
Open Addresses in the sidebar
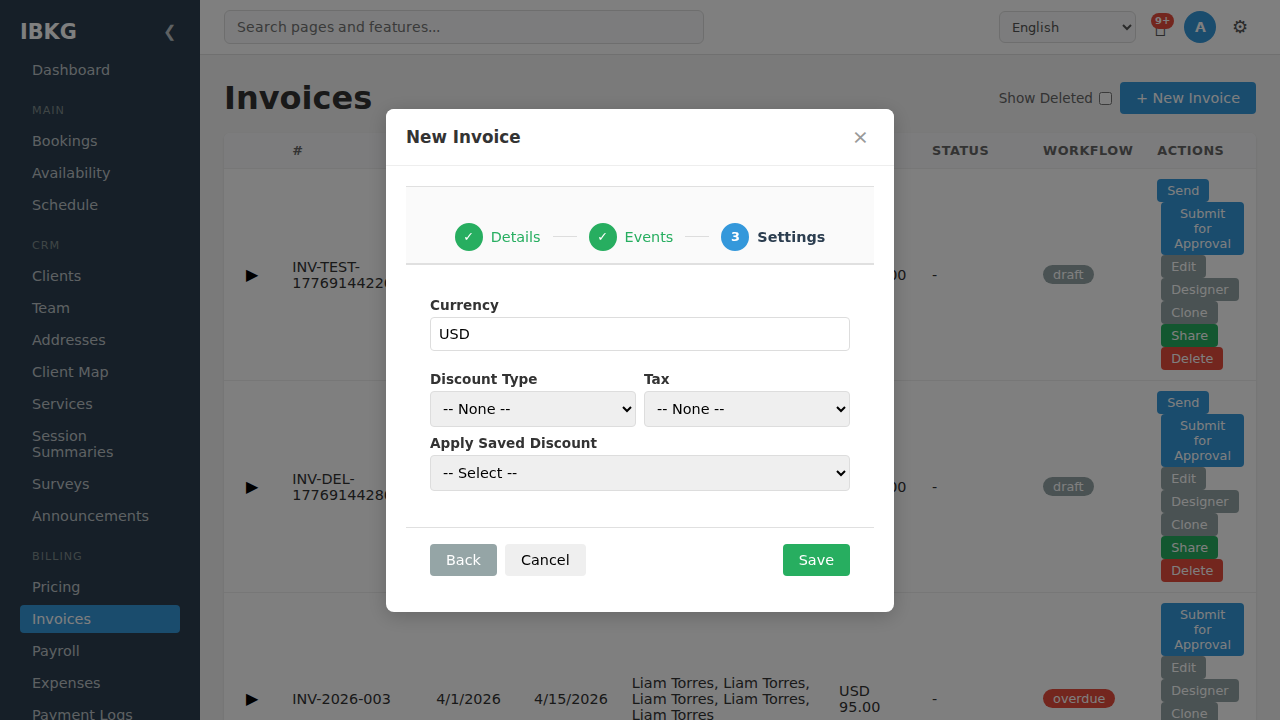click(x=100, y=340)
